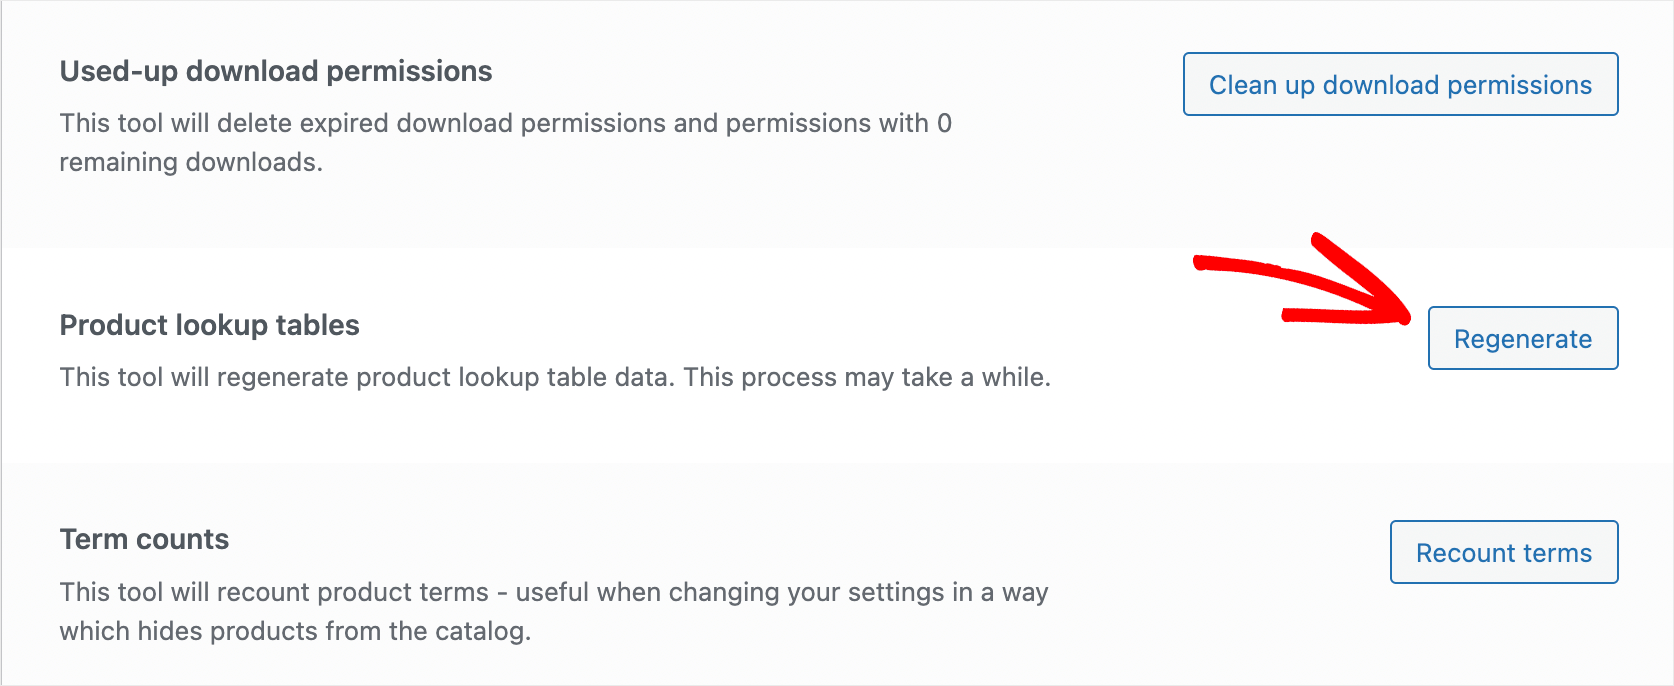Click "This tool will delete expired" description line
1674x686 pixels.
[505, 124]
